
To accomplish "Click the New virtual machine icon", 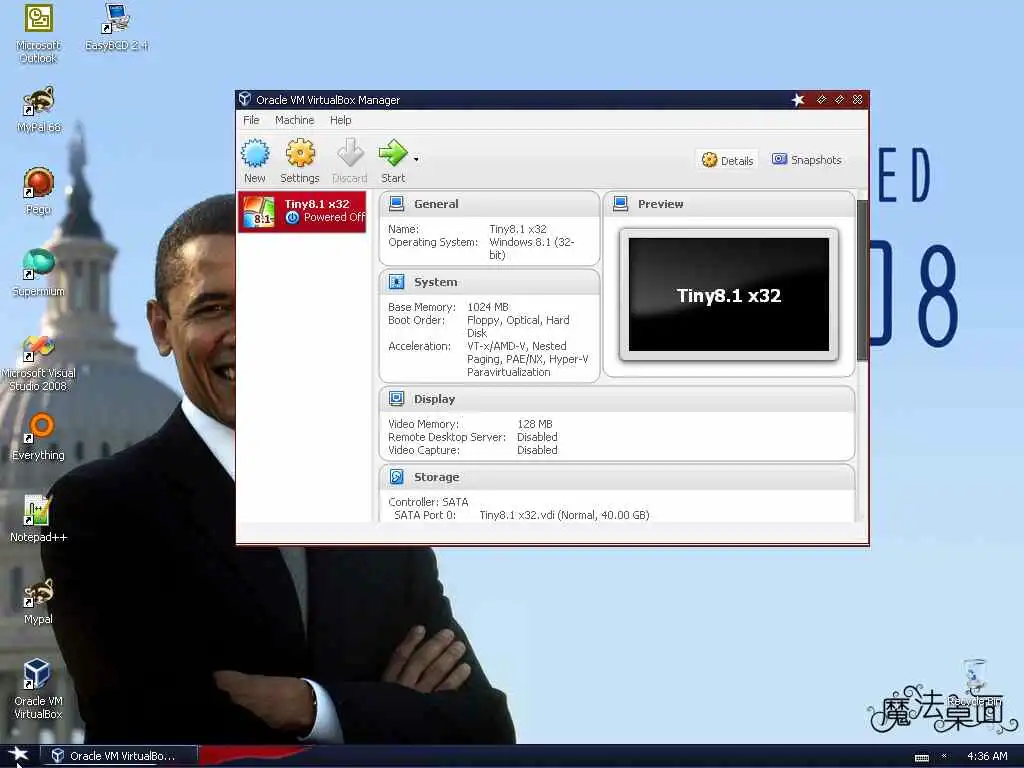I will tap(255, 154).
